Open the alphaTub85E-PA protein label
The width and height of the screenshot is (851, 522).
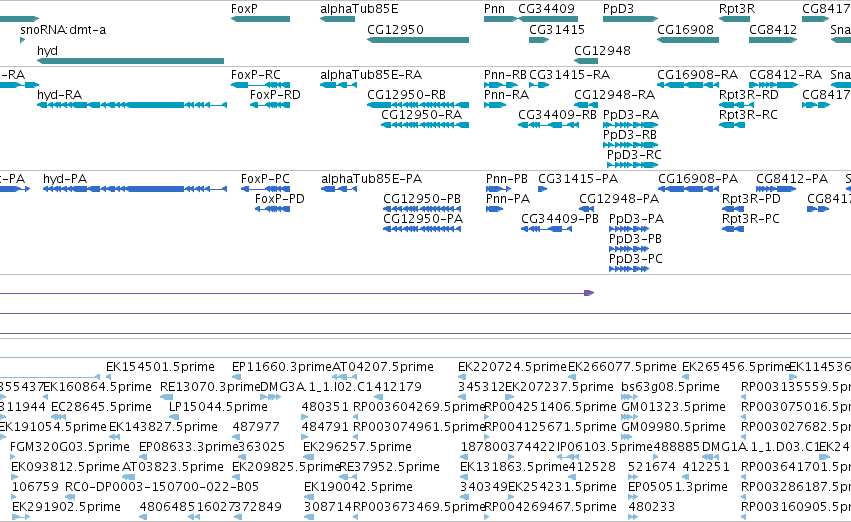click(x=372, y=179)
